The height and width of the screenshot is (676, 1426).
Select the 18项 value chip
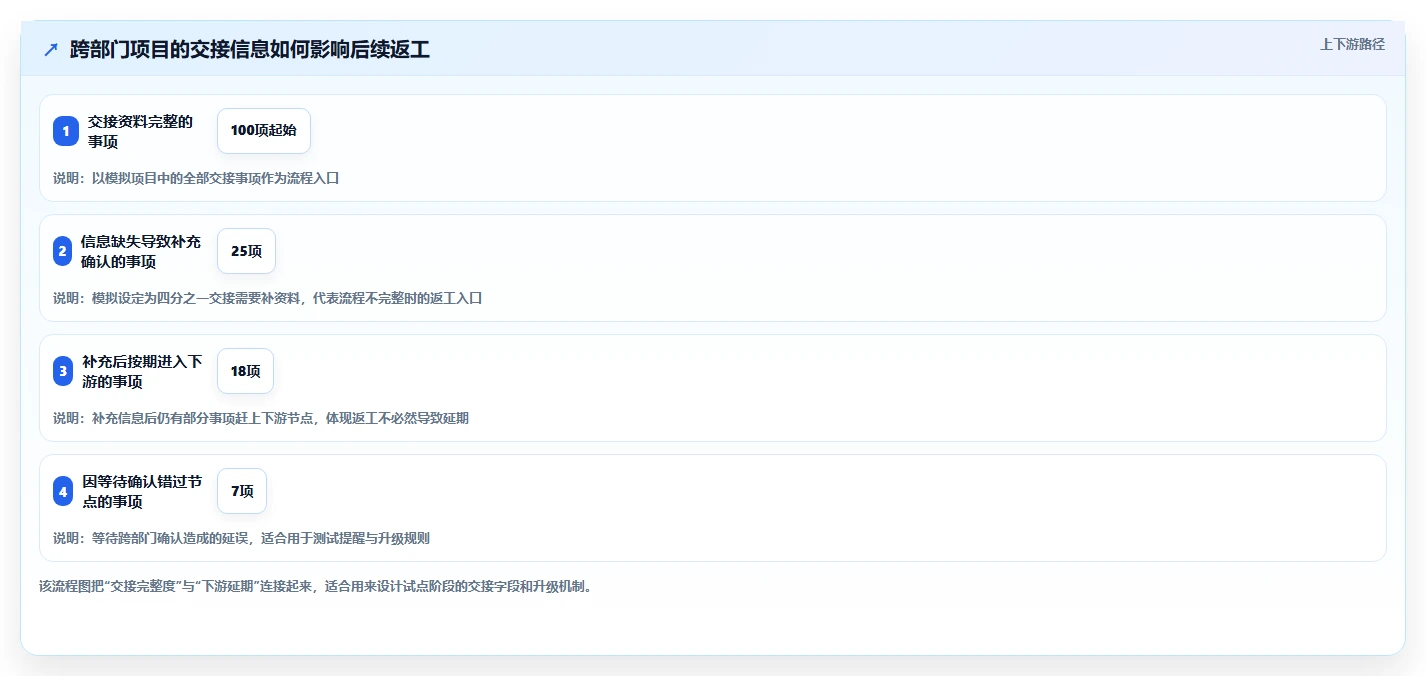245,371
